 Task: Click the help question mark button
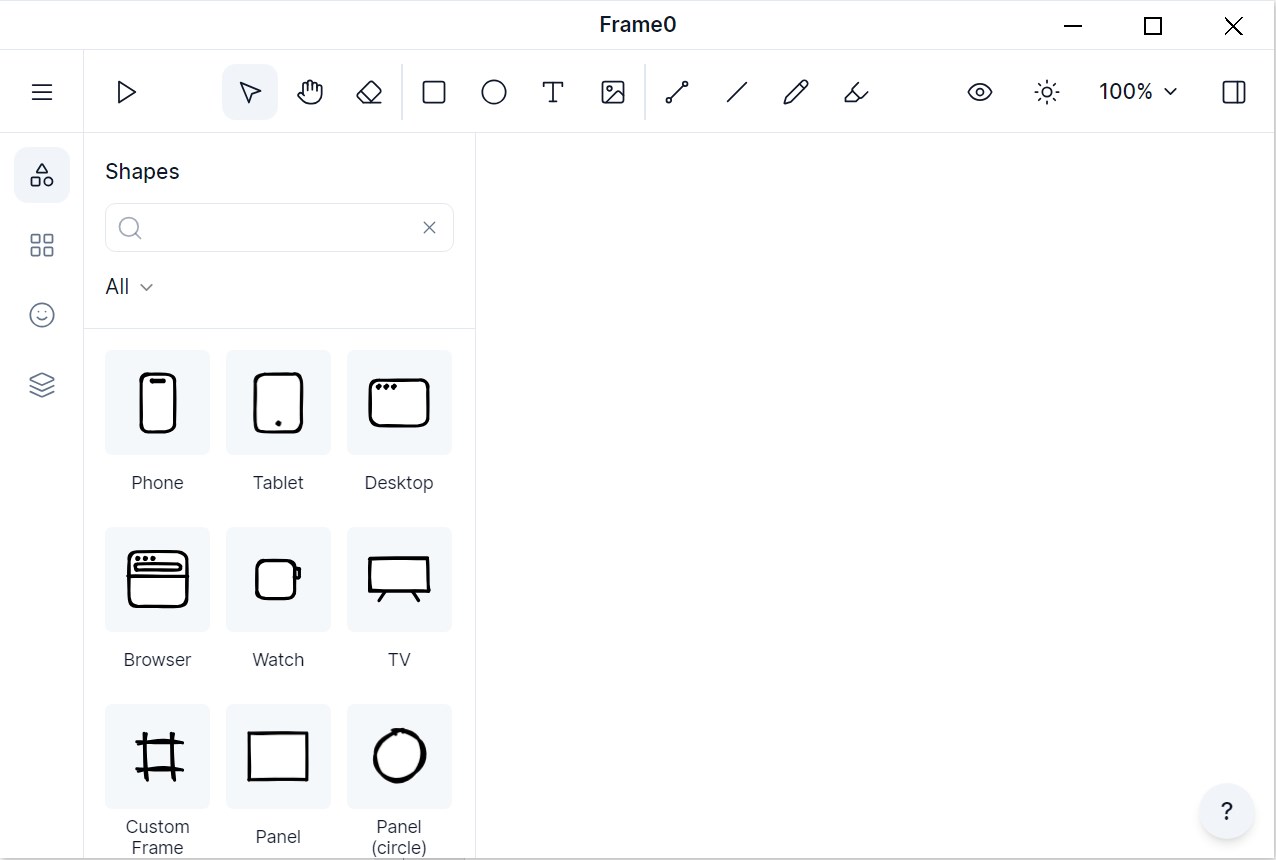click(1227, 811)
